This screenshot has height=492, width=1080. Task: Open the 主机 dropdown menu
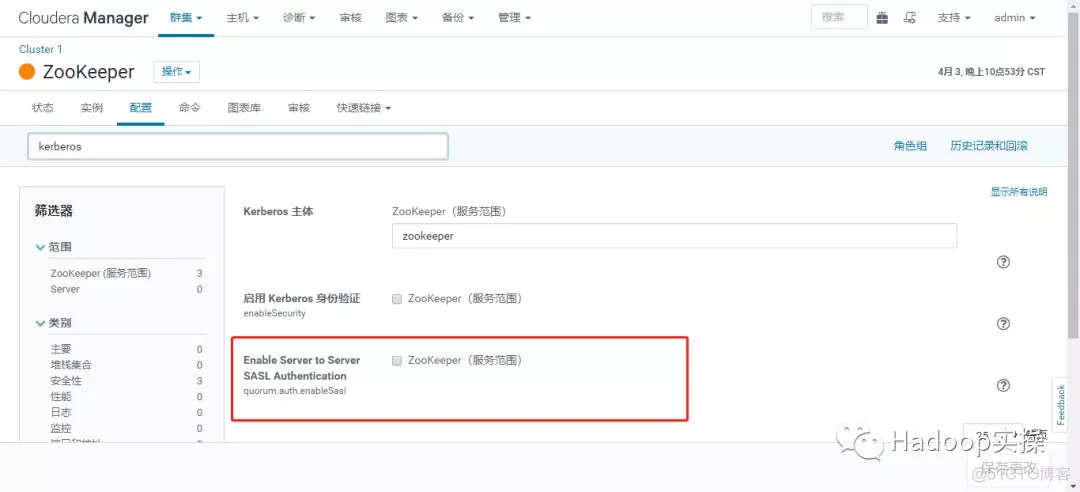click(242, 18)
